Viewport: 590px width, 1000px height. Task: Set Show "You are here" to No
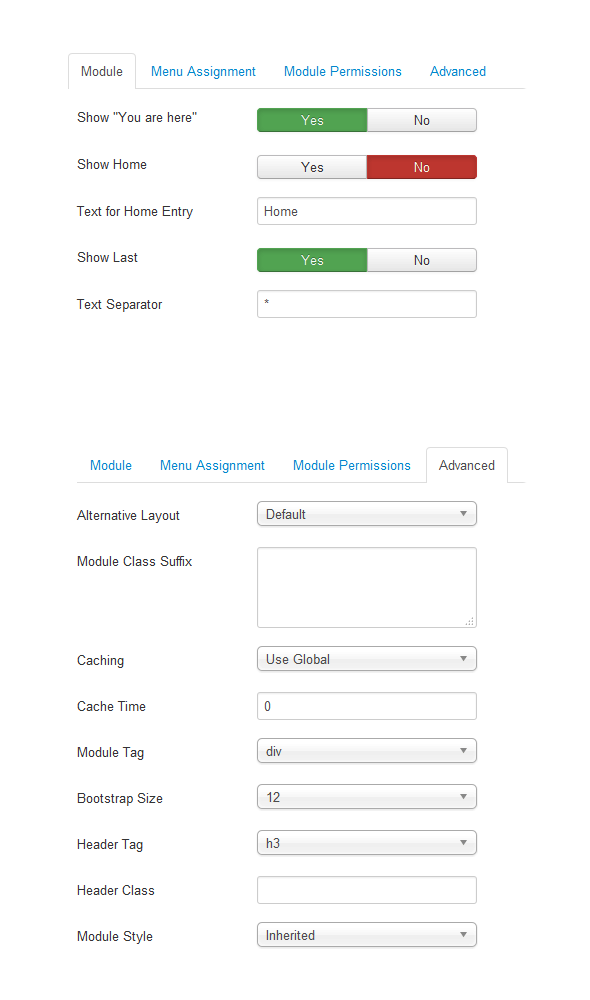pyautogui.click(x=422, y=120)
